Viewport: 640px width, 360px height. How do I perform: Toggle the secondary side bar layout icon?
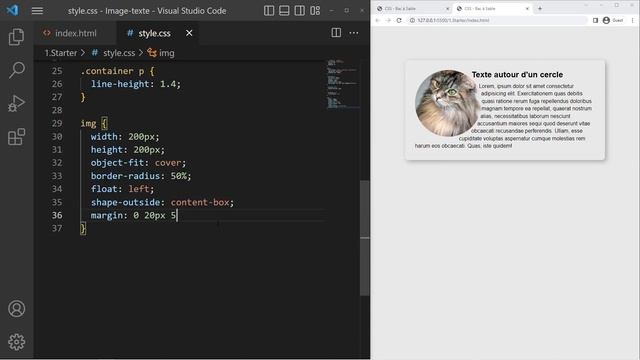[x=300, y=11]
